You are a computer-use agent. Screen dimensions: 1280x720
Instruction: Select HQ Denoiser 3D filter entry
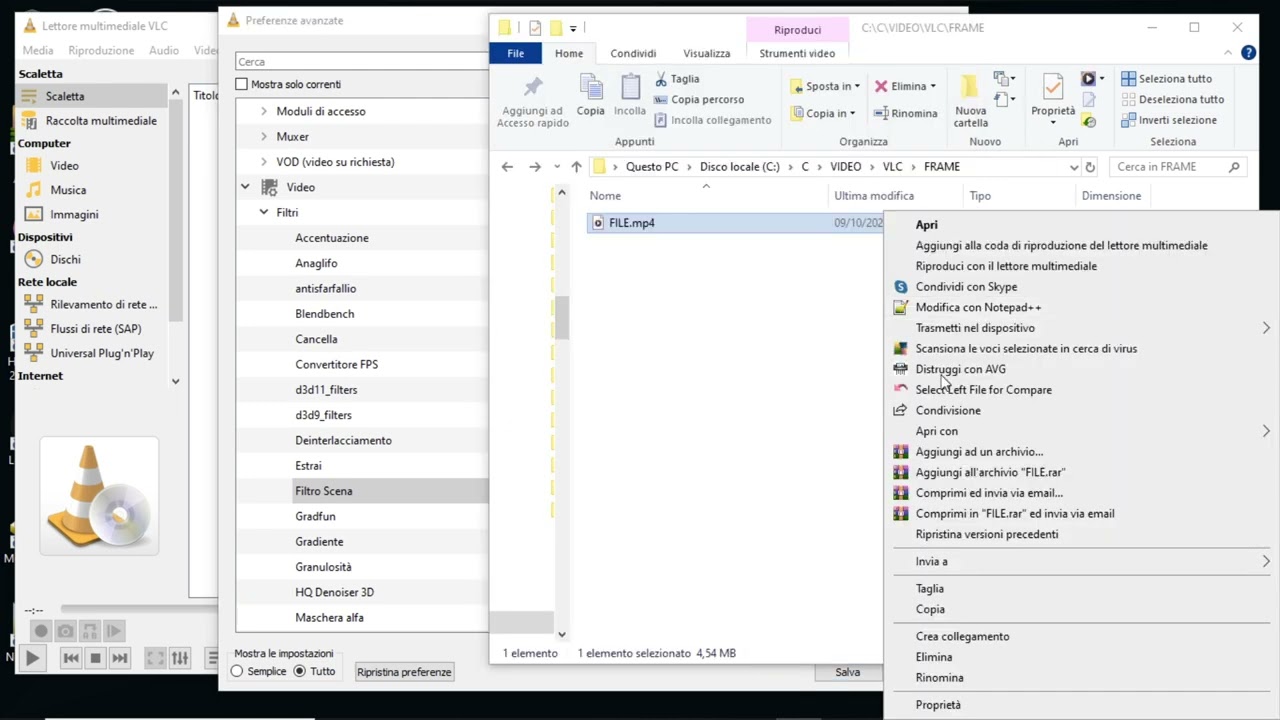(x=334, y=592)
